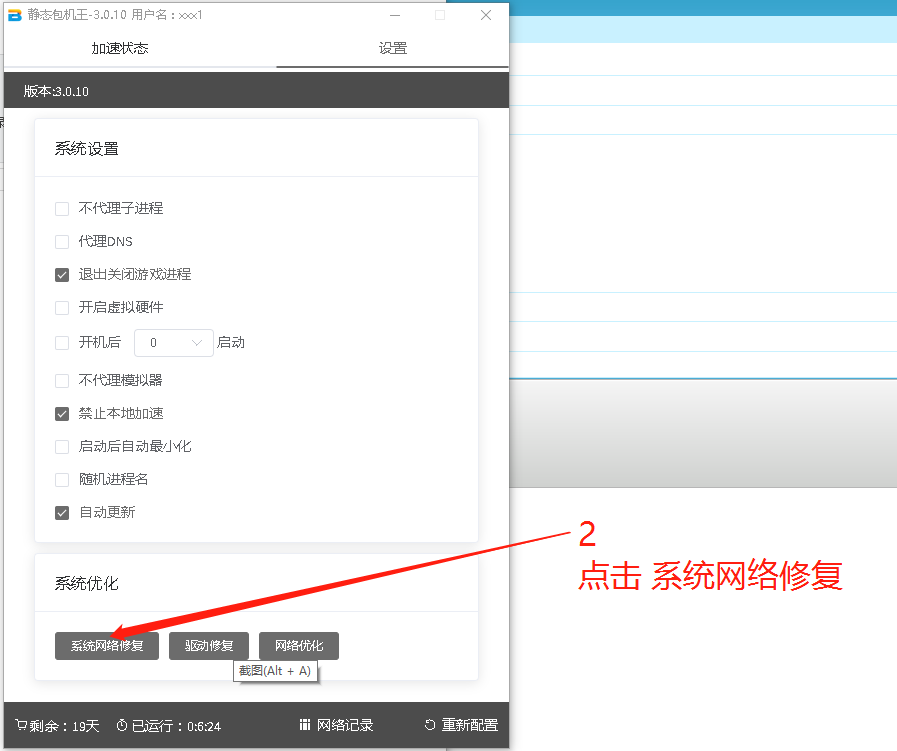Image resolution: width=897 pixels, height=751 pixels.
Task: Enable 开启虚拟硬件 checkbox
Action: click(62, 308)
